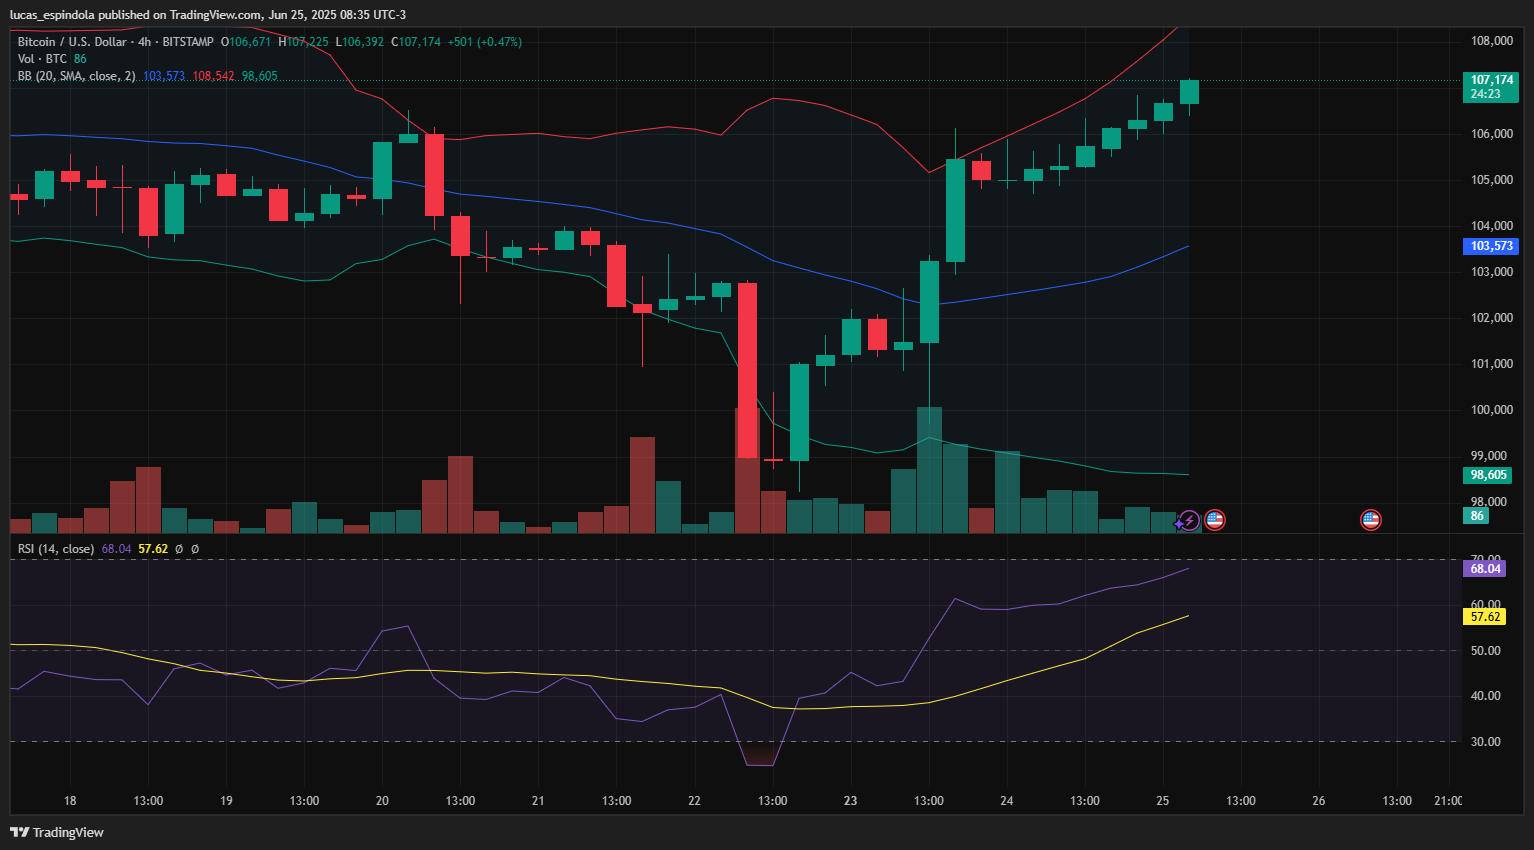This screenshot has width=1534, height=850.
Task: Click the 100,000 level on price axis
Action: pos(1492,410)
